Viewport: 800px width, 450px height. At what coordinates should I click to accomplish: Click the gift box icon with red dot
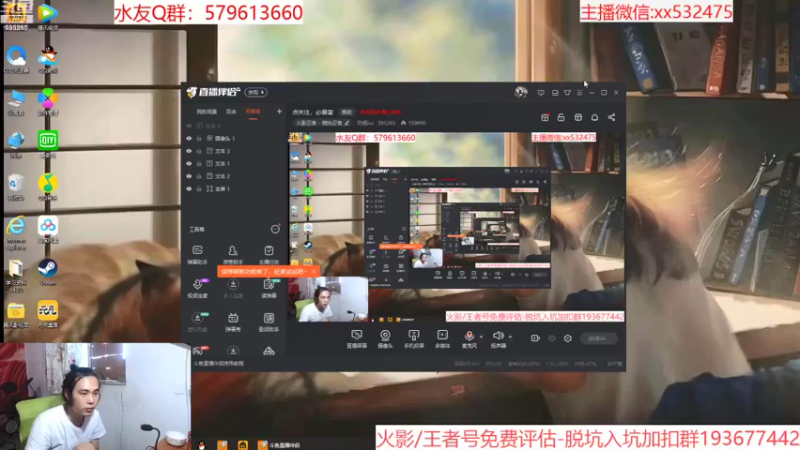click(x=544, y=117)
